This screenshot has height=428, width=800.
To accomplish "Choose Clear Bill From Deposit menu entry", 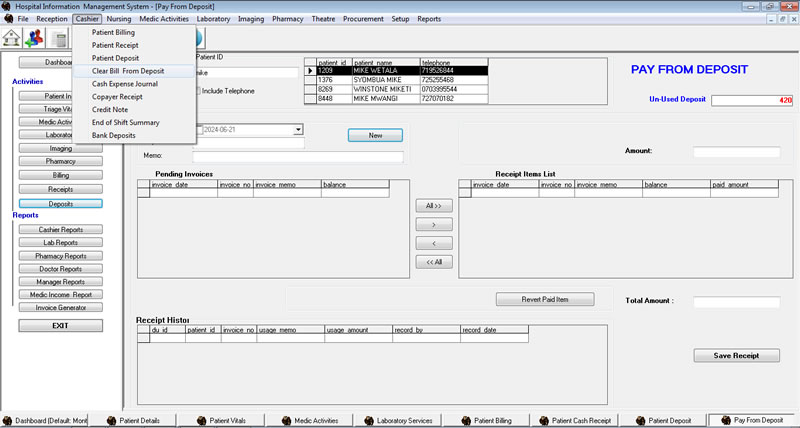I will (128, 71).
